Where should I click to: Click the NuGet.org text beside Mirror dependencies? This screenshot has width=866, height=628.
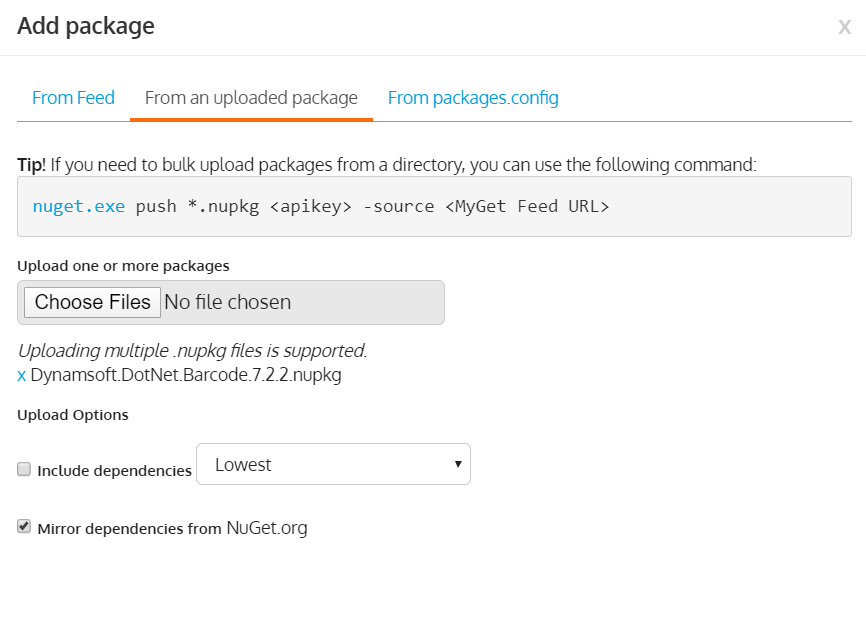267,528
